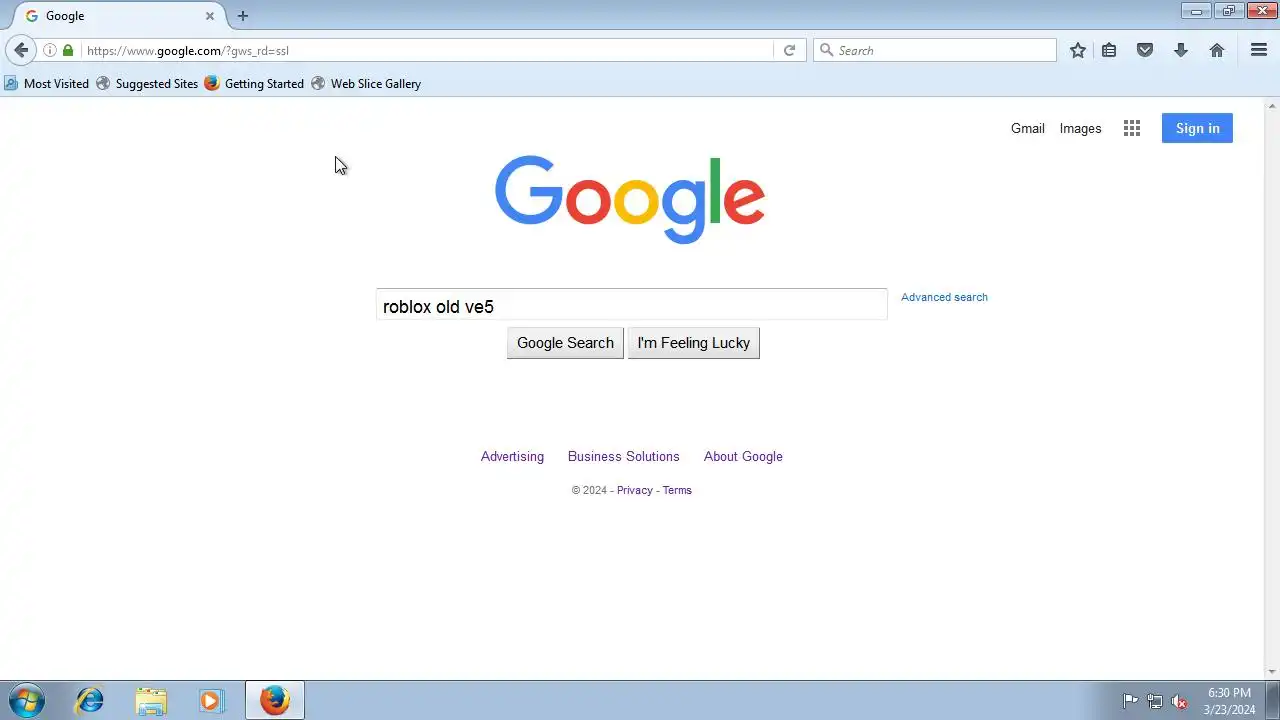Save page to Pocket icon

coord(1145,50)
